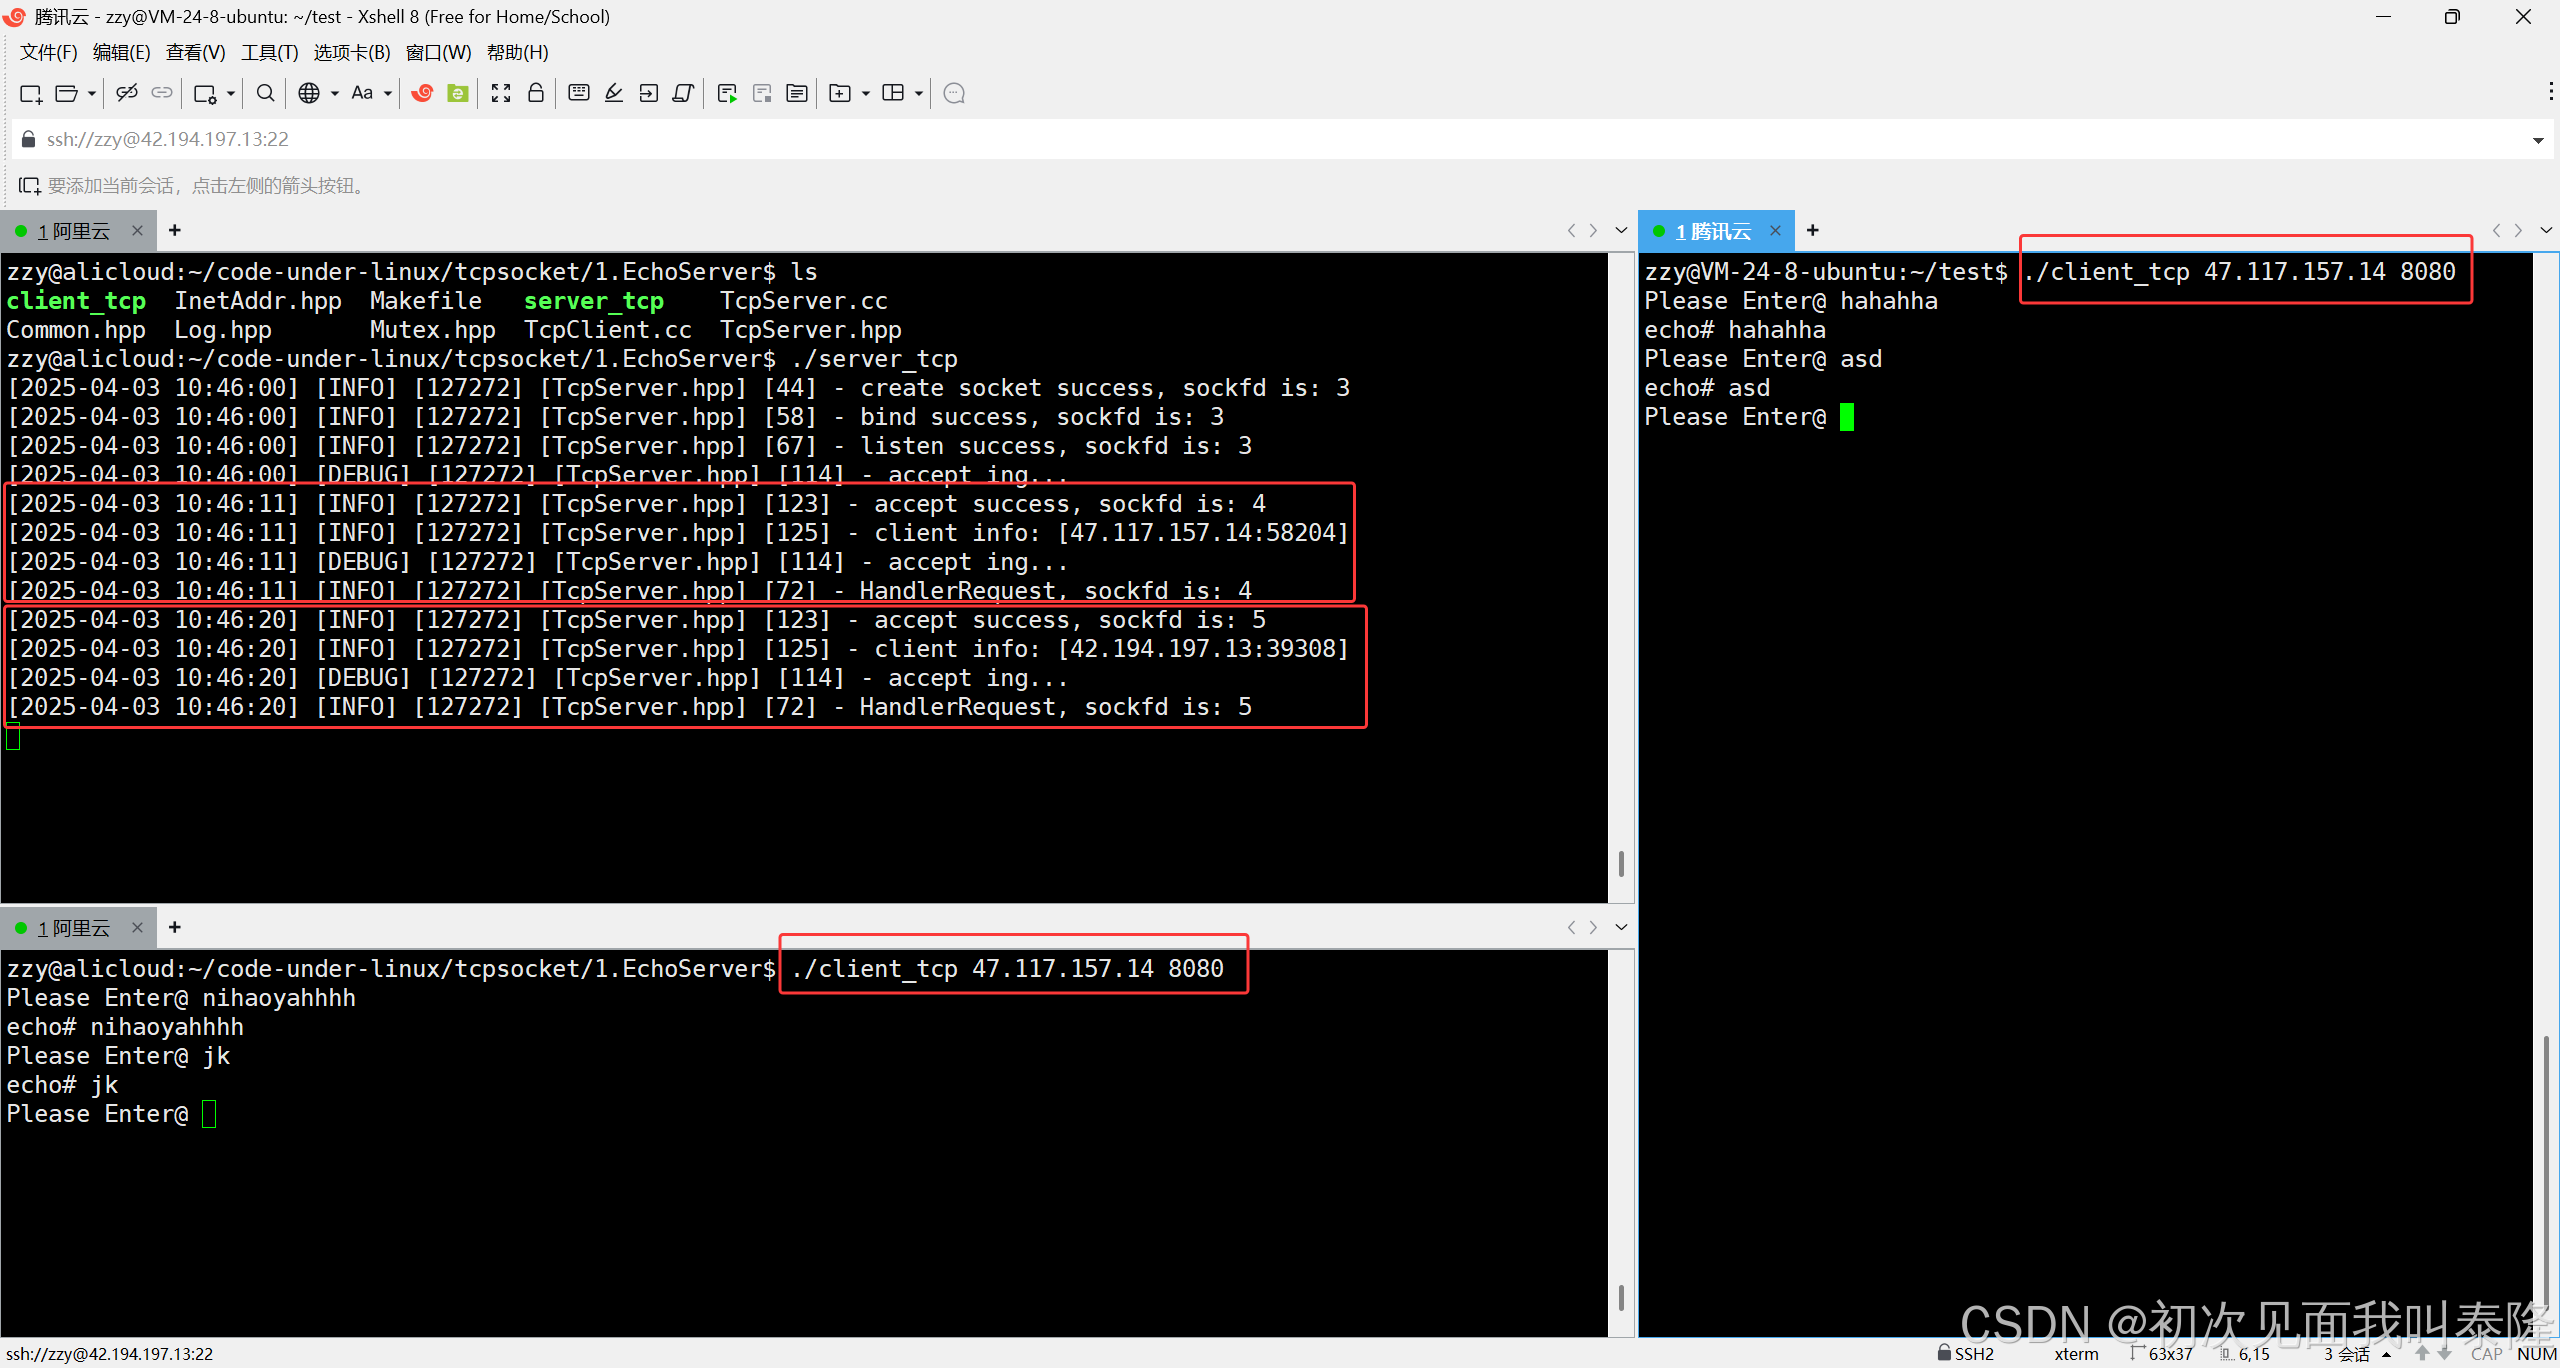Launch Xftp with the green icon
This screenshot has width=2560, height=1368.
458,93
